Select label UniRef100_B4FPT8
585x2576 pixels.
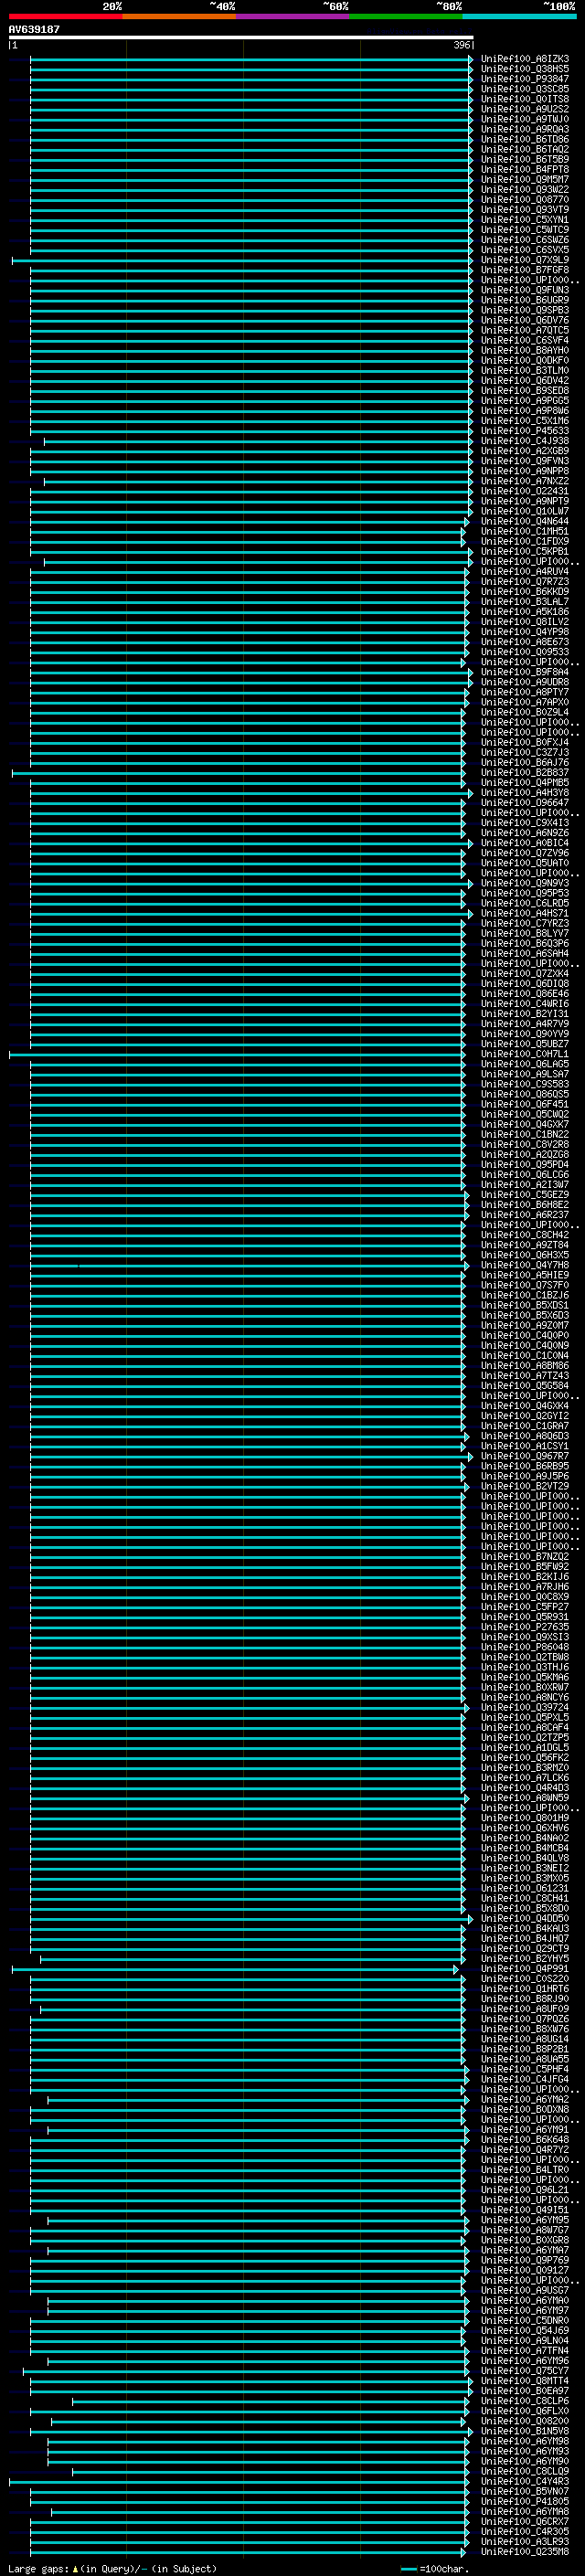[525, 169]
